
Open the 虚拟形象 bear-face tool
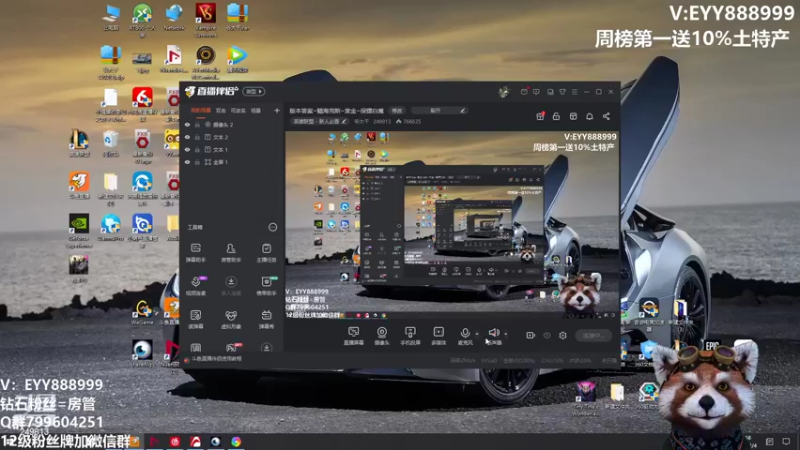click(231, 319)
